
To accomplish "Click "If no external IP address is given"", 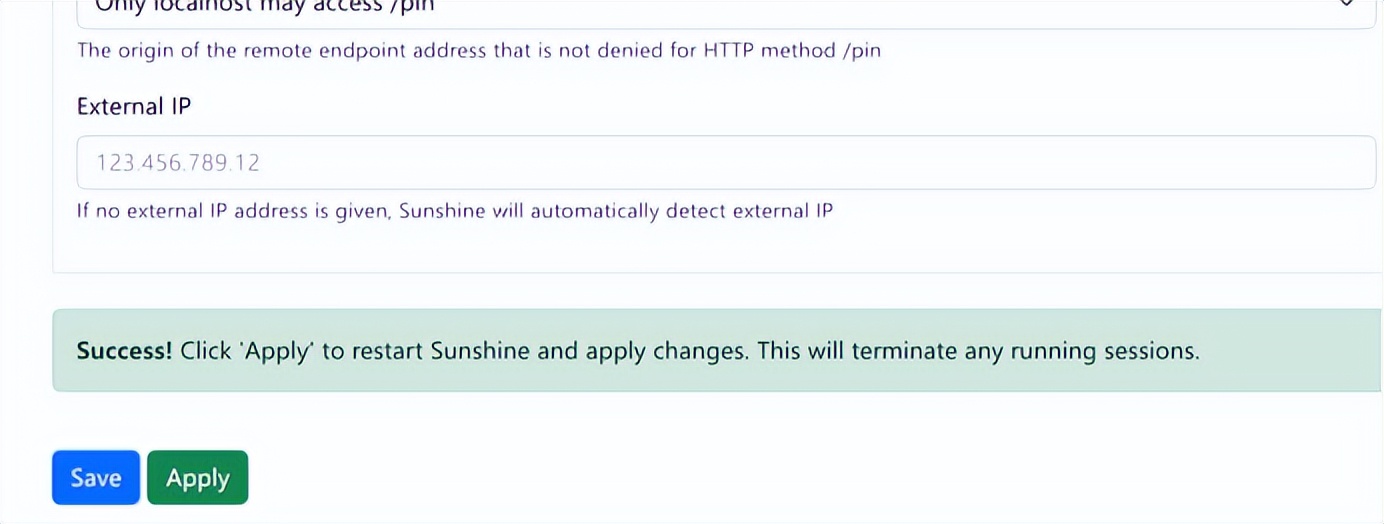I will pyautogui.click(x=233, y=211).
